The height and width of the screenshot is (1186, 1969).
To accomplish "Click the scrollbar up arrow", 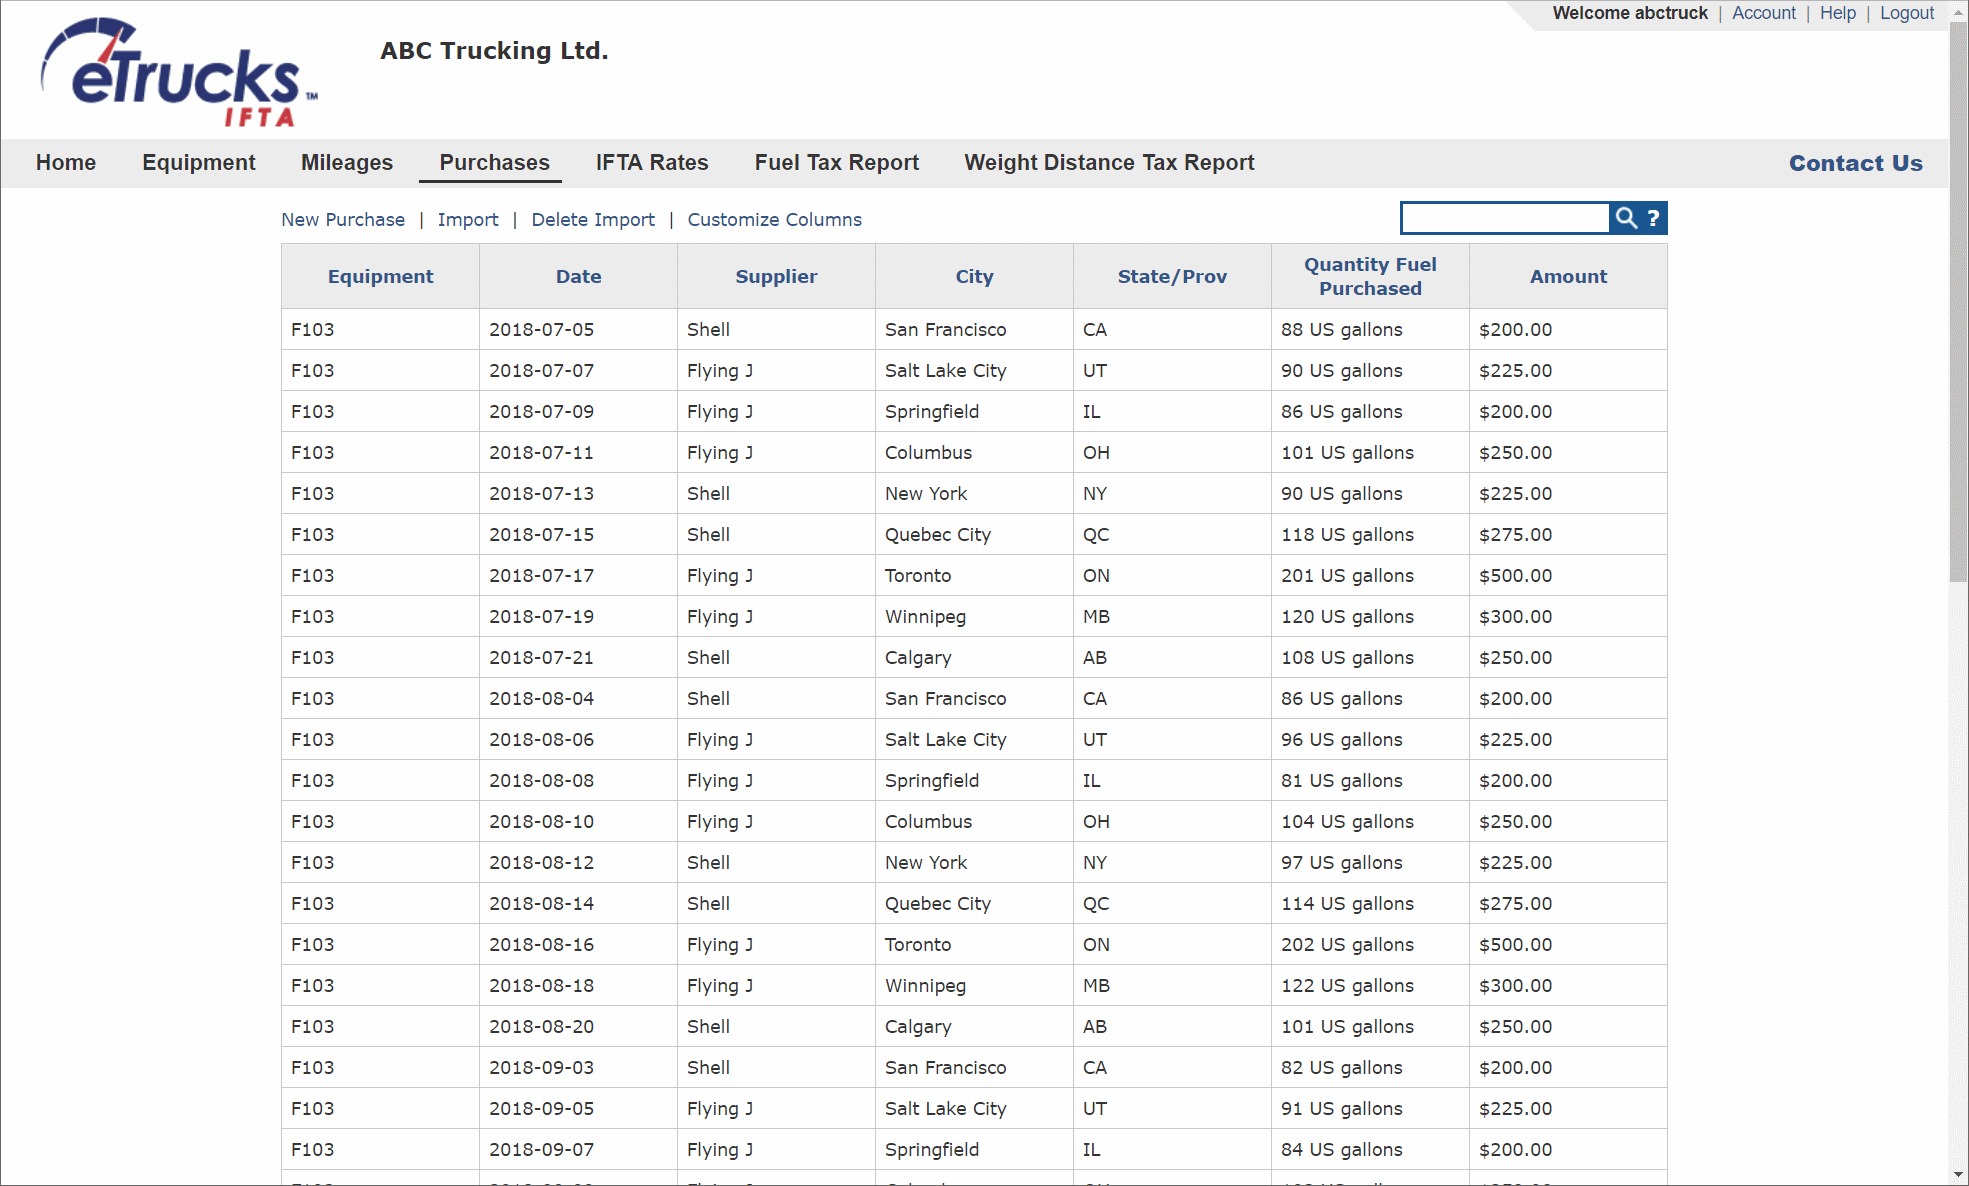I will tap(1958, 12).
